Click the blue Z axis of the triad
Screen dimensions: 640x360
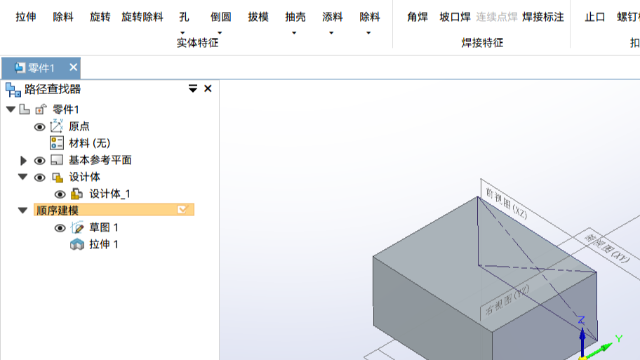pos(582,342)
